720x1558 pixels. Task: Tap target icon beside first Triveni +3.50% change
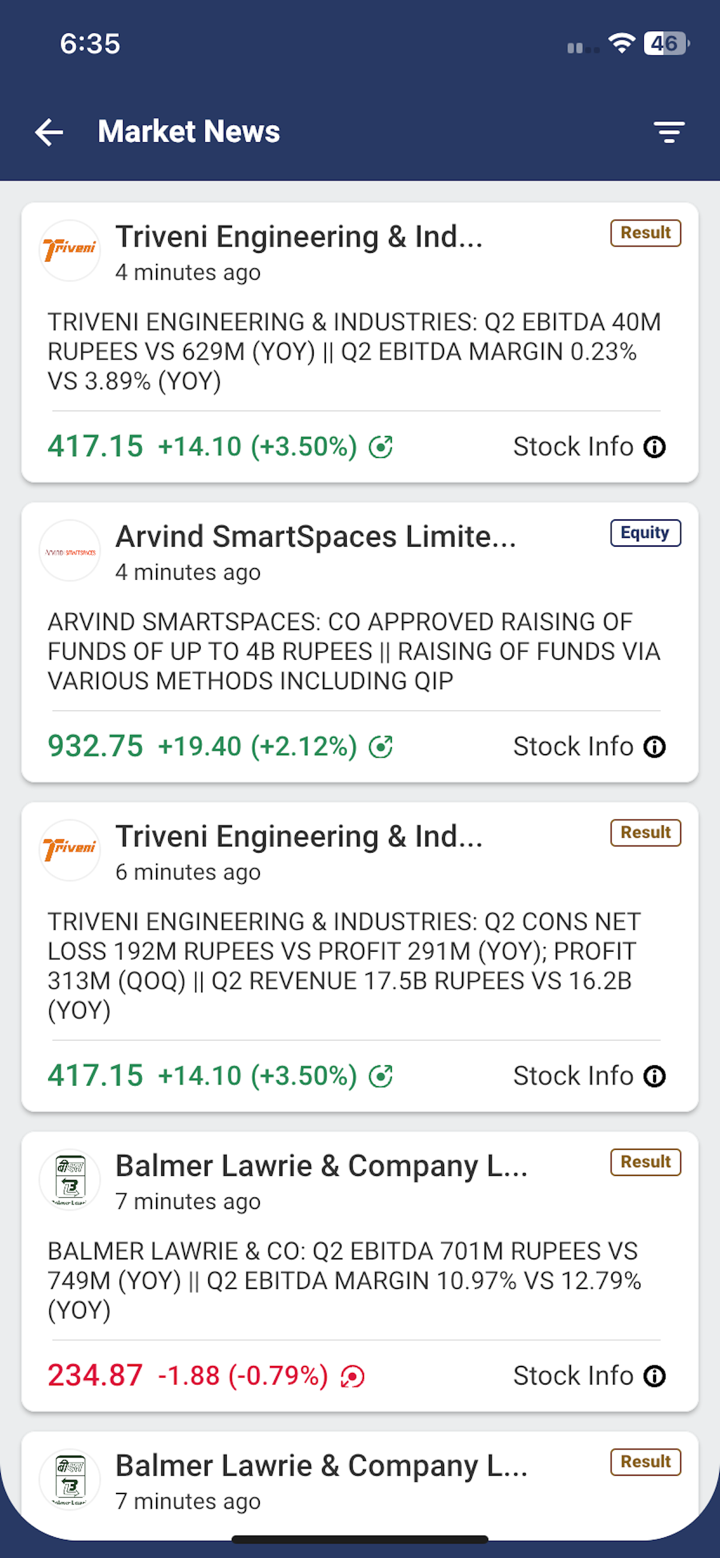click(381, 447)
